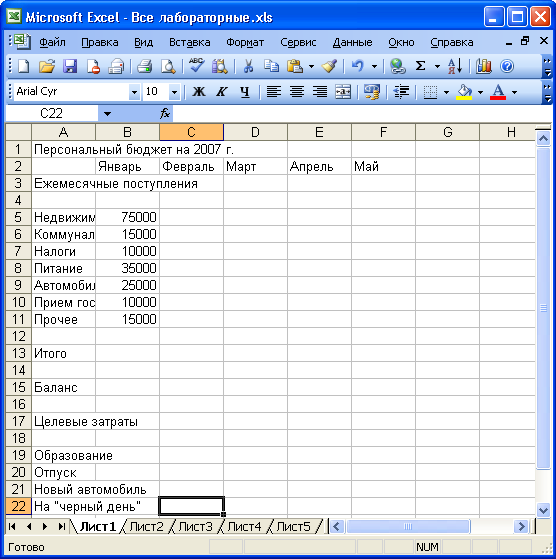
Task: Click the fx insert function button
Action: (x=164, y=114)
